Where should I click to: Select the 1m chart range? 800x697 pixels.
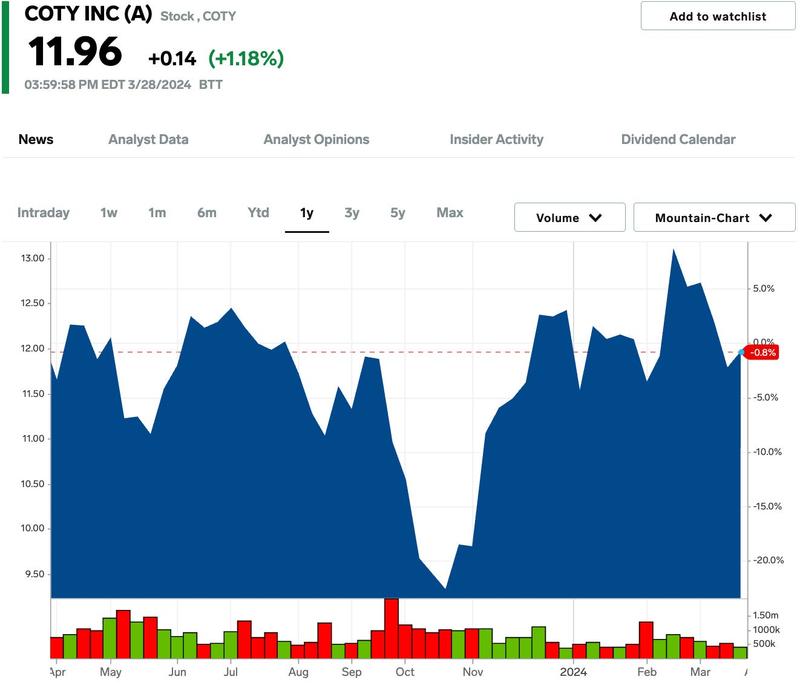[157, 213]
